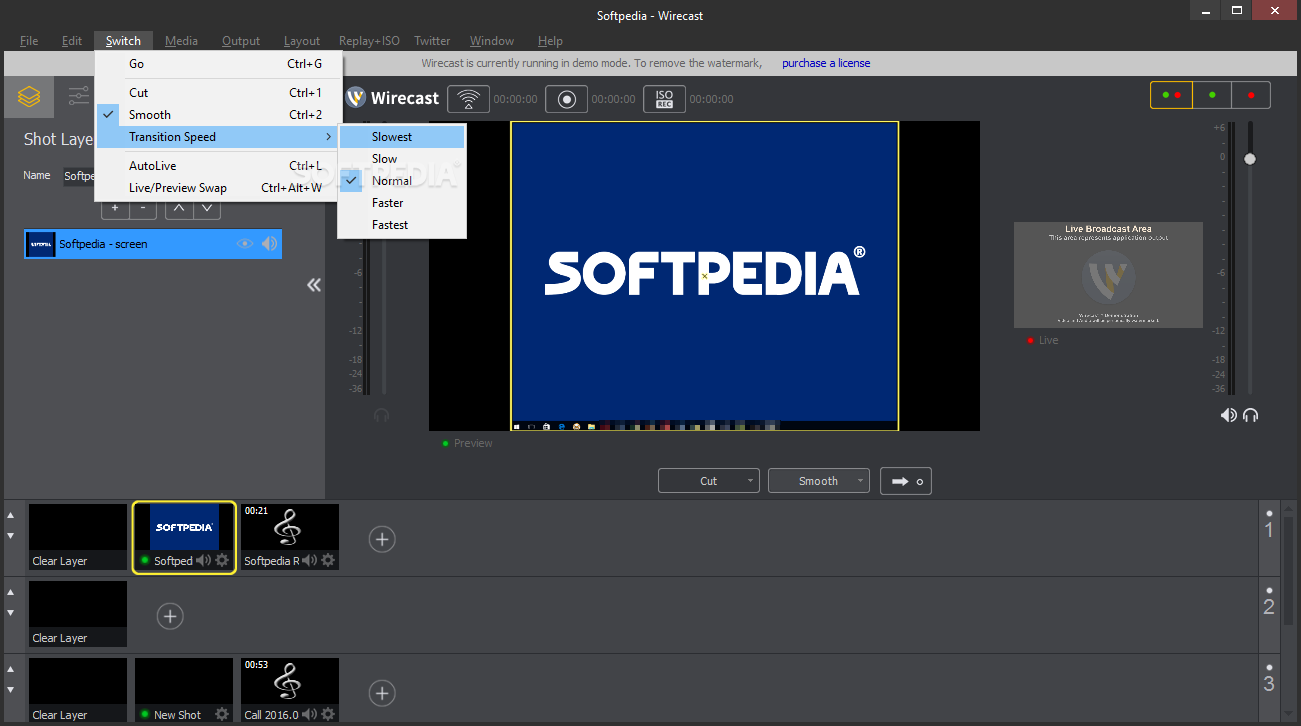
Task: Add a shot to layer 1 with plus circle
Action: pos(382,539)
